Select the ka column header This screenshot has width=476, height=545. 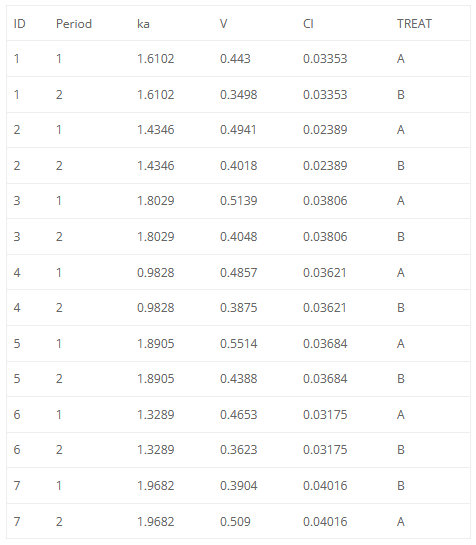[143, 24]
